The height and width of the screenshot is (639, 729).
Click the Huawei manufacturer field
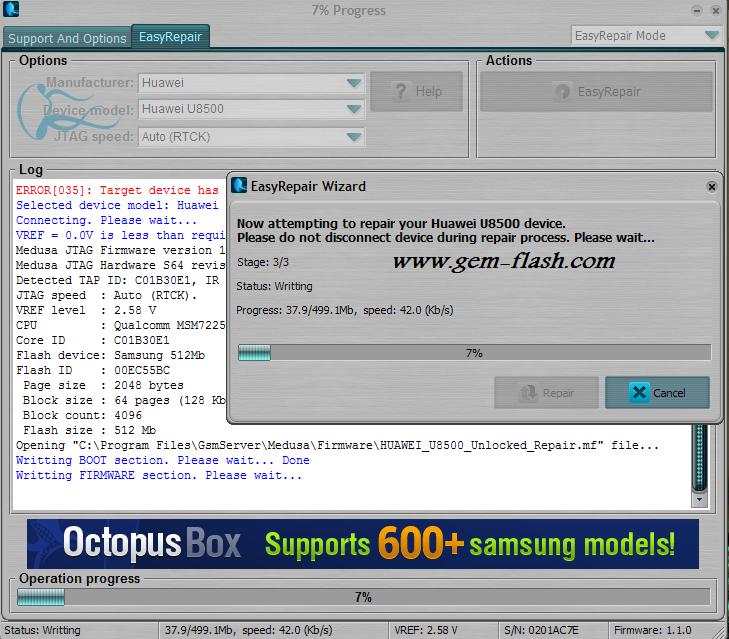tap(251, 83)
